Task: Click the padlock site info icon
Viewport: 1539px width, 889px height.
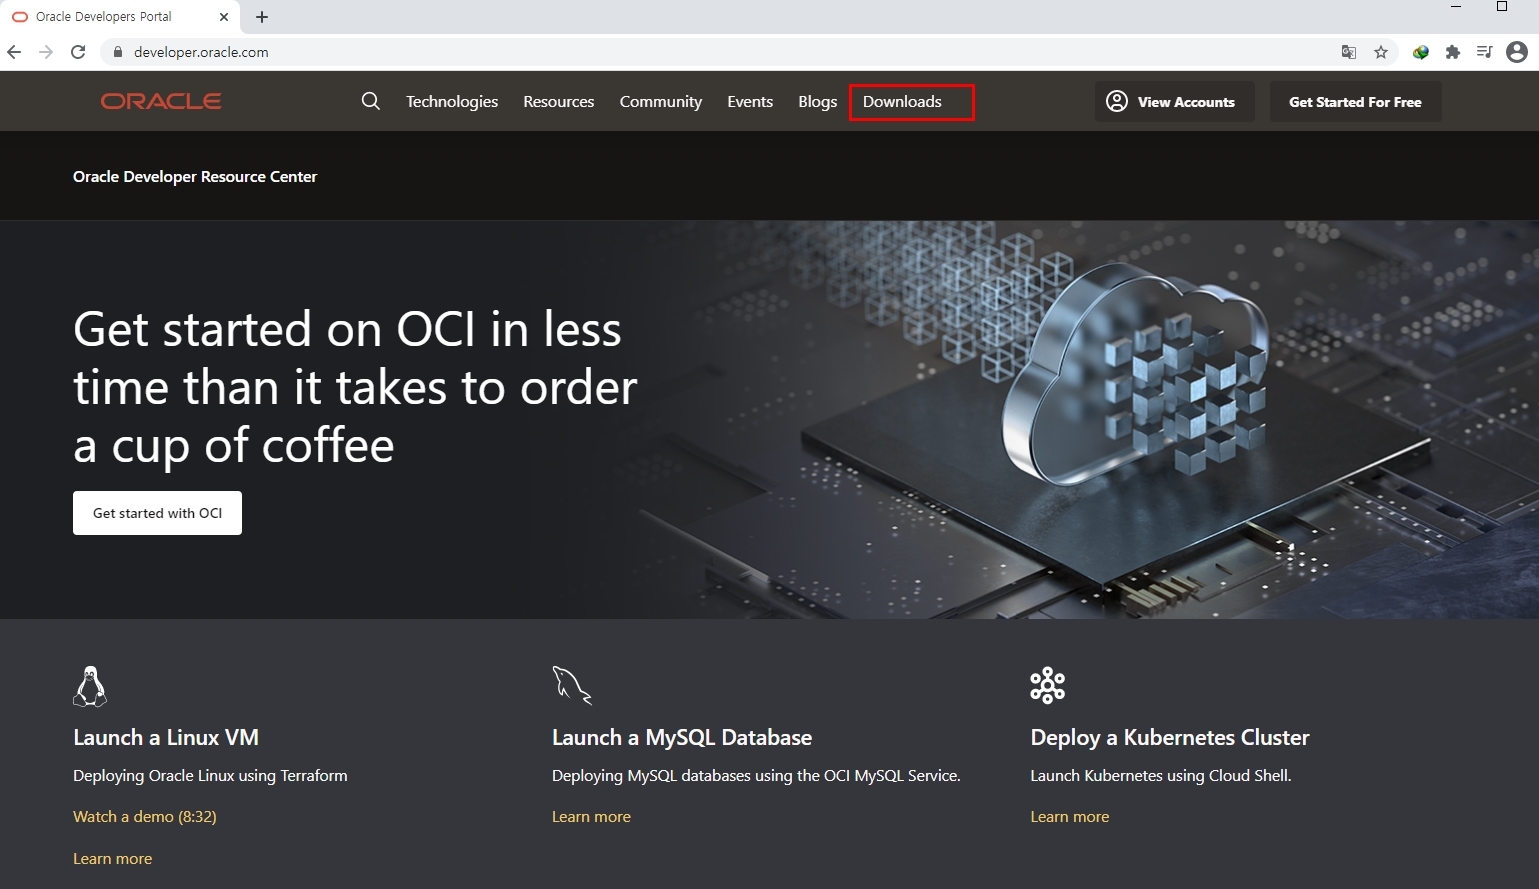Action: point(118,52)
